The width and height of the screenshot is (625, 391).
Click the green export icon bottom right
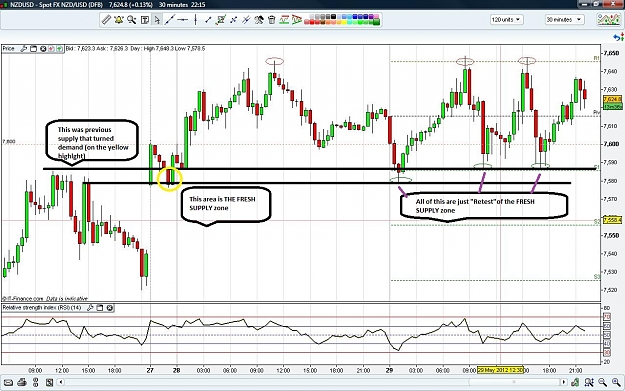click(575, 383)
